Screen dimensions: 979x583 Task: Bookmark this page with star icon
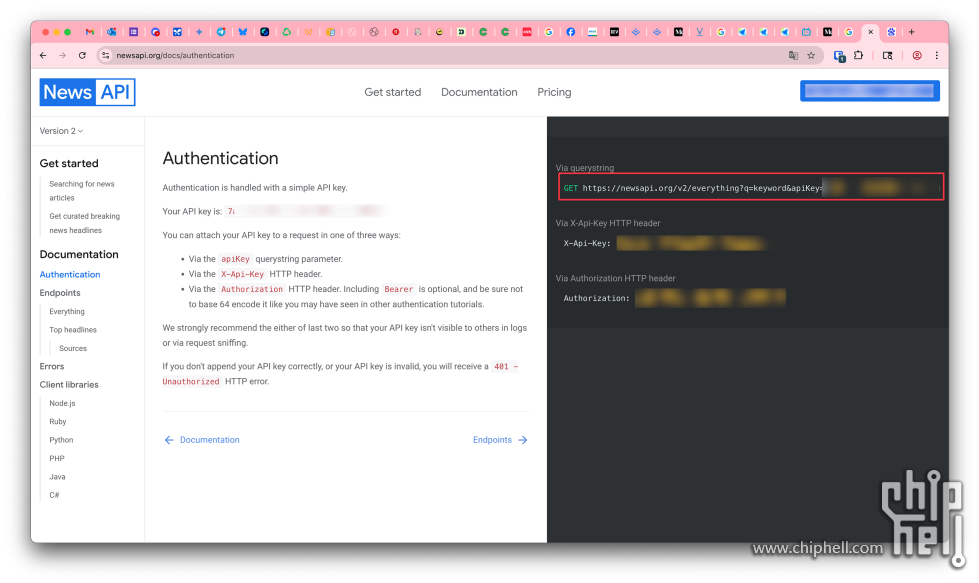[811, 56]
